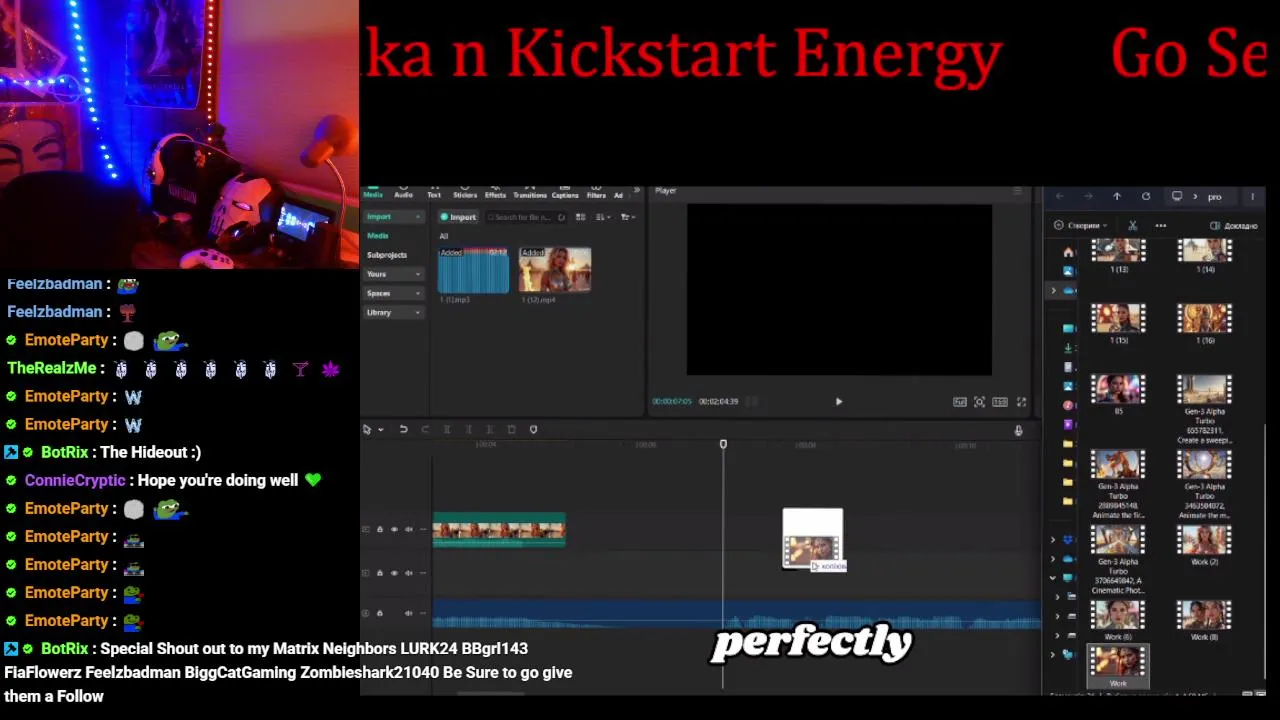Open the Stickers tab

(465, 193)
